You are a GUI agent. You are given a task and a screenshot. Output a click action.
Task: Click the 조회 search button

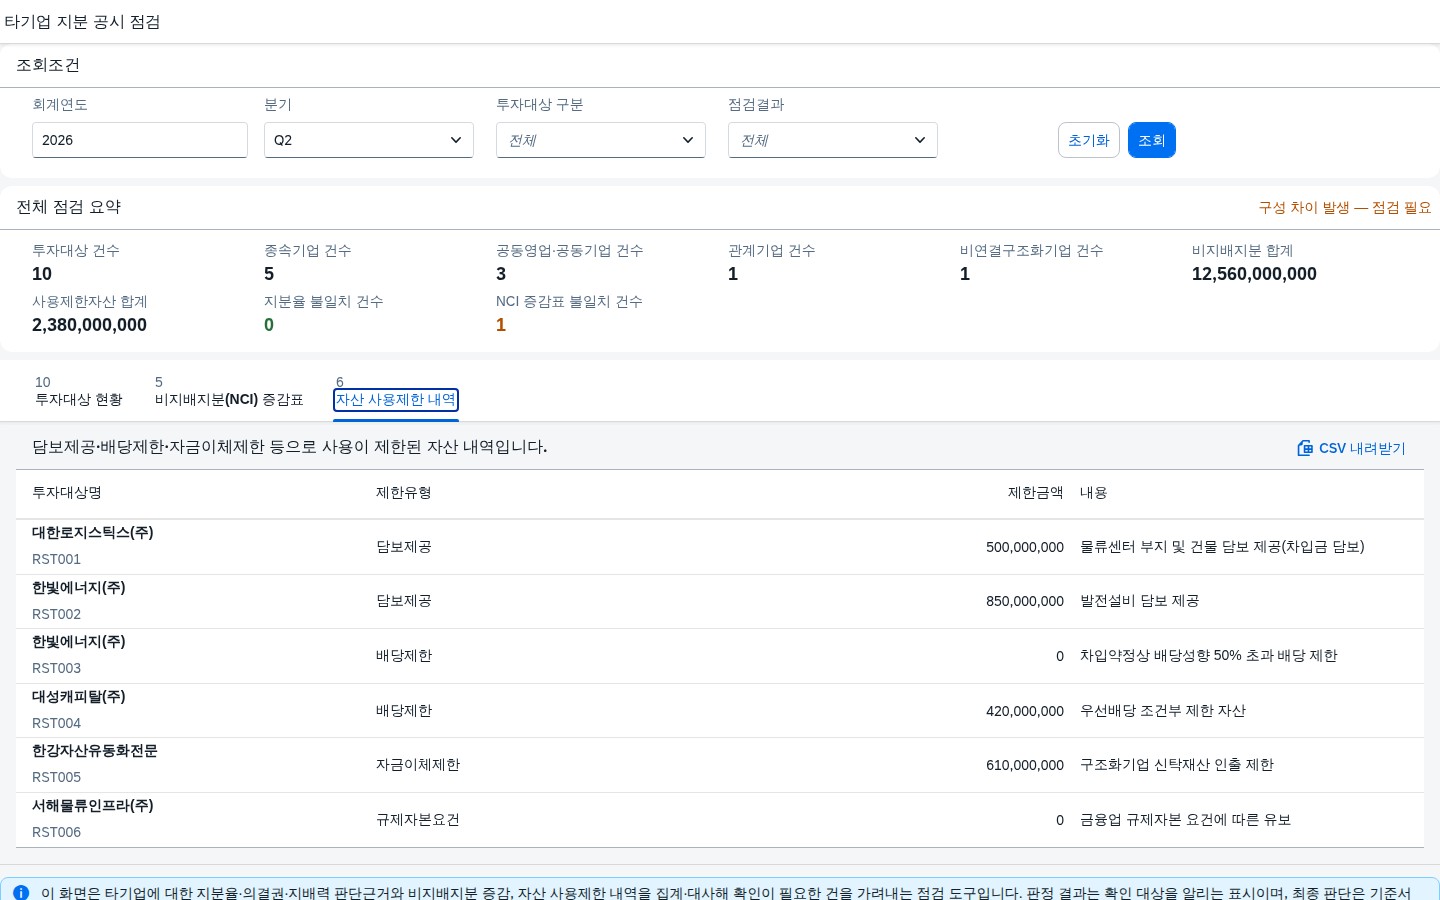pos(1152,140)
